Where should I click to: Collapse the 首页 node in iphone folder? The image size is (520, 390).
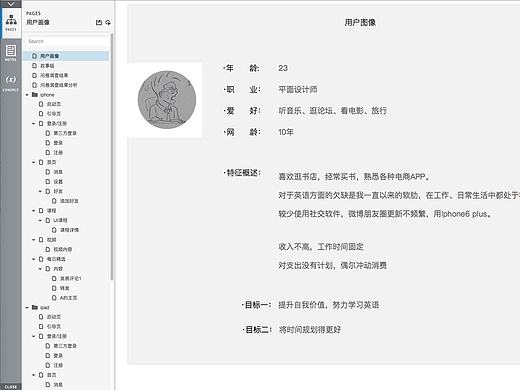[x=34, y=162]
